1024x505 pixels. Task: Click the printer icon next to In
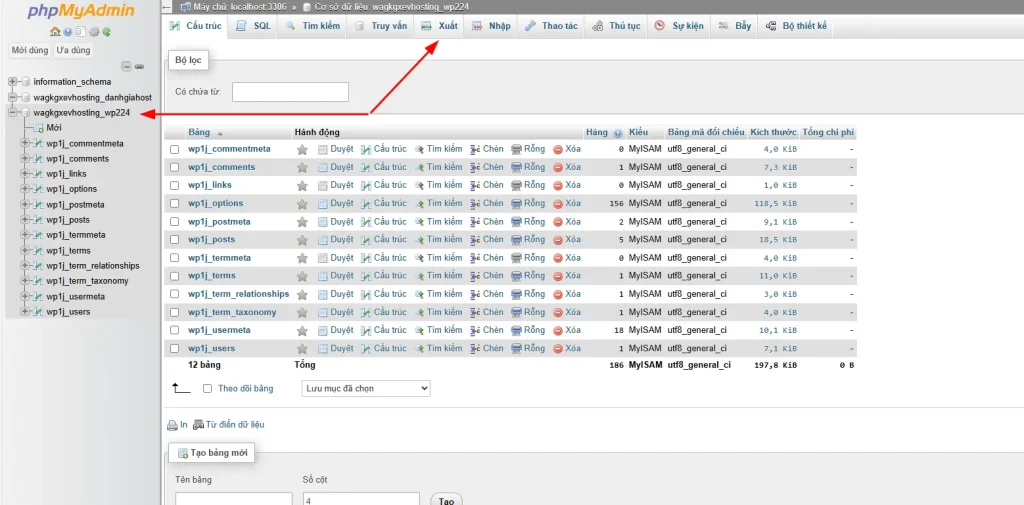tap(172, 425)
